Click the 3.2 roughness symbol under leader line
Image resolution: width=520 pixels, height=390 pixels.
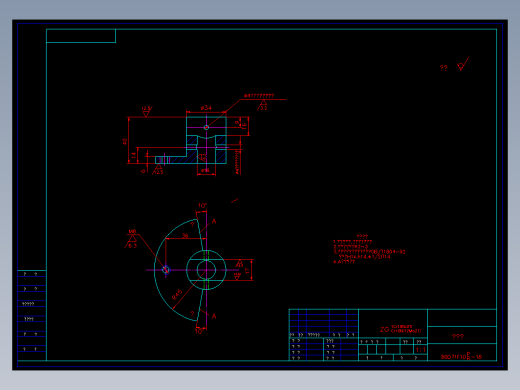pyautogui.click(x=263, y=105)
